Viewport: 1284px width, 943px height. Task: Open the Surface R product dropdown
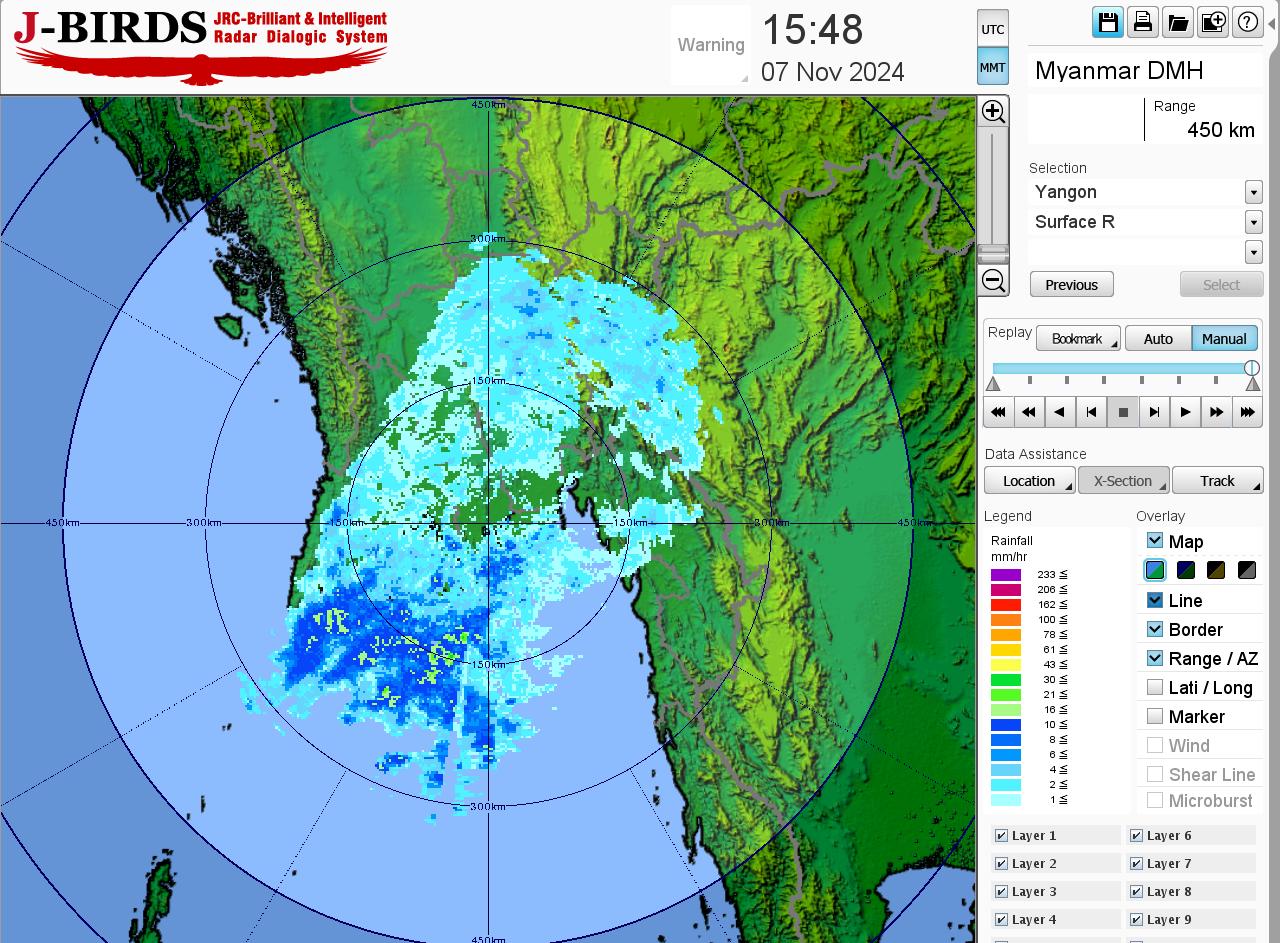[1253, 222]
